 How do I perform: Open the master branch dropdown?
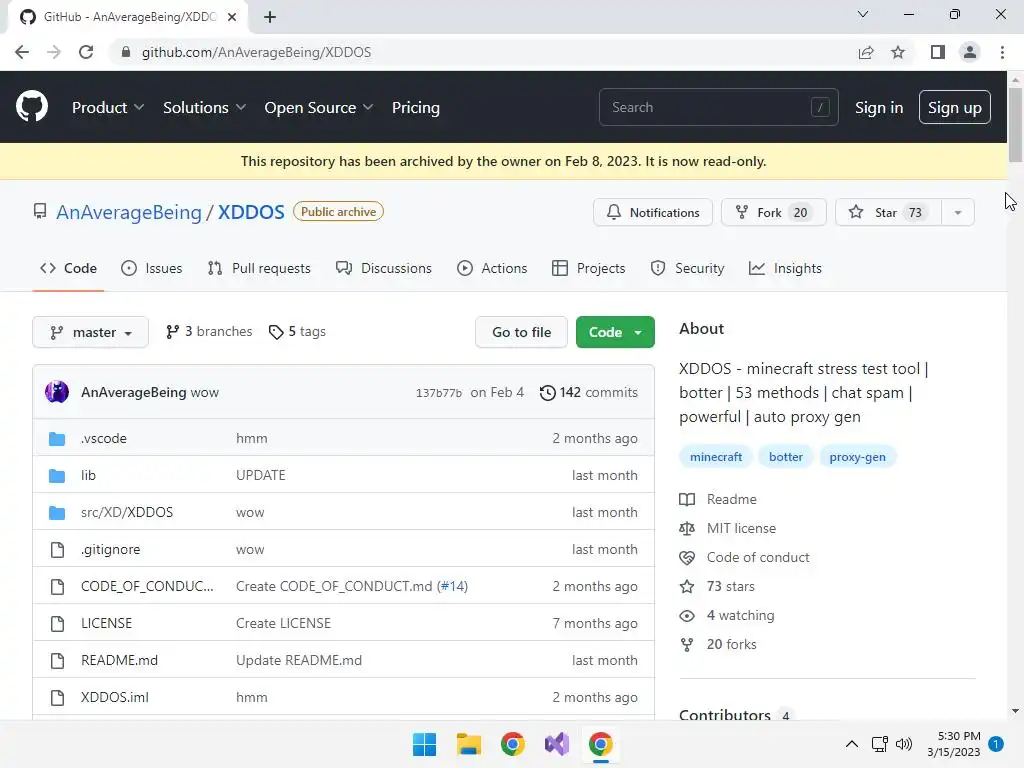(x=90, y=332)
